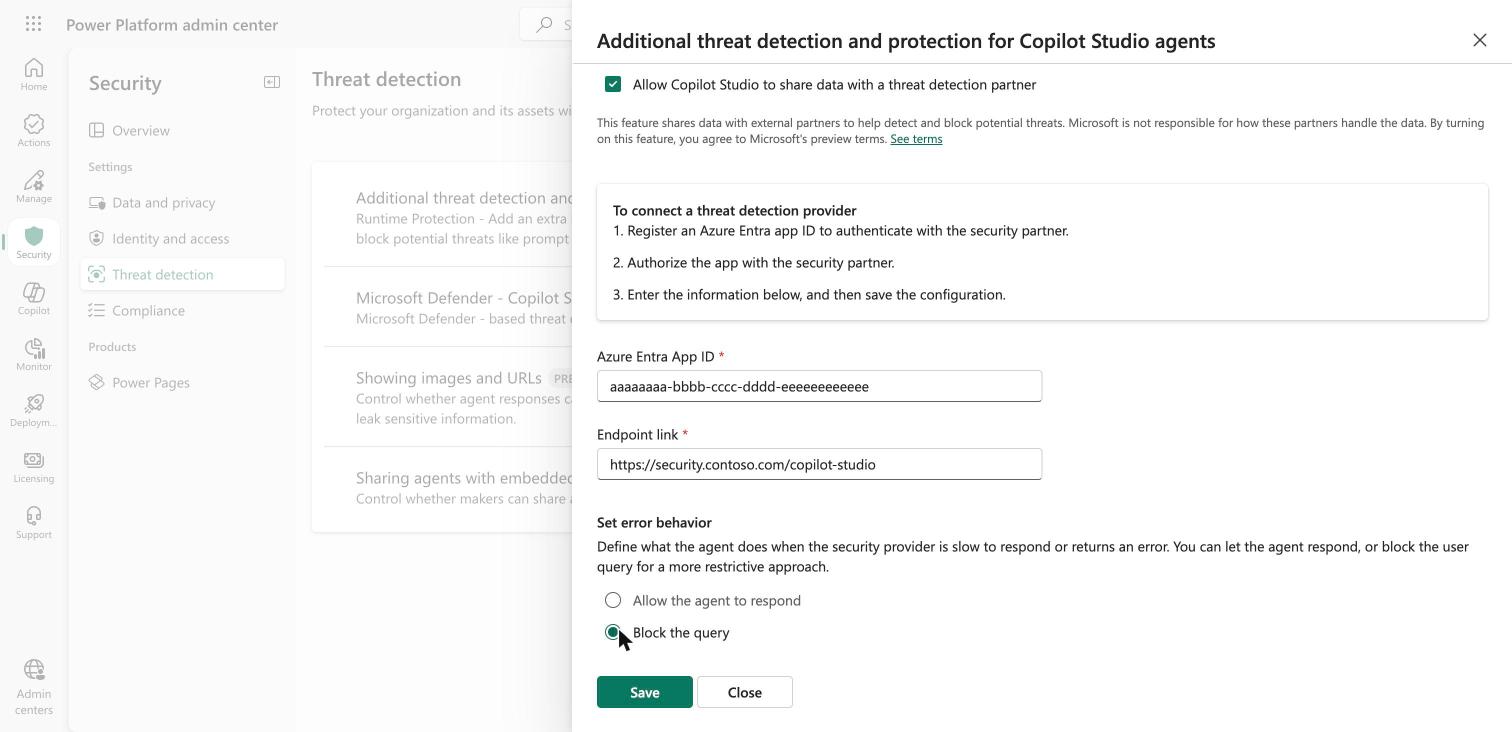The image size is (1512, 732).
Task: Click the Endpoint link input field
Action: [x=819, y=464]
